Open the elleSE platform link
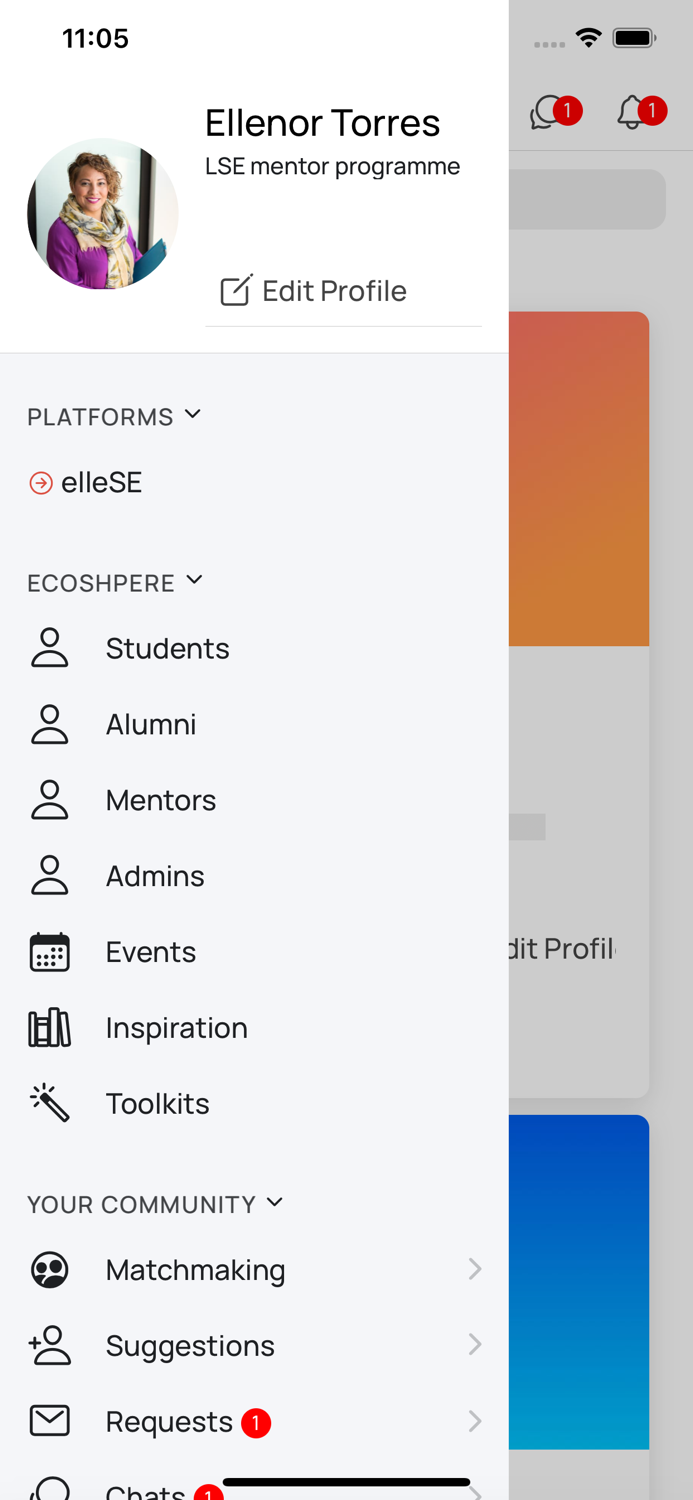693x1500 pixels. (x=101, y=483)
